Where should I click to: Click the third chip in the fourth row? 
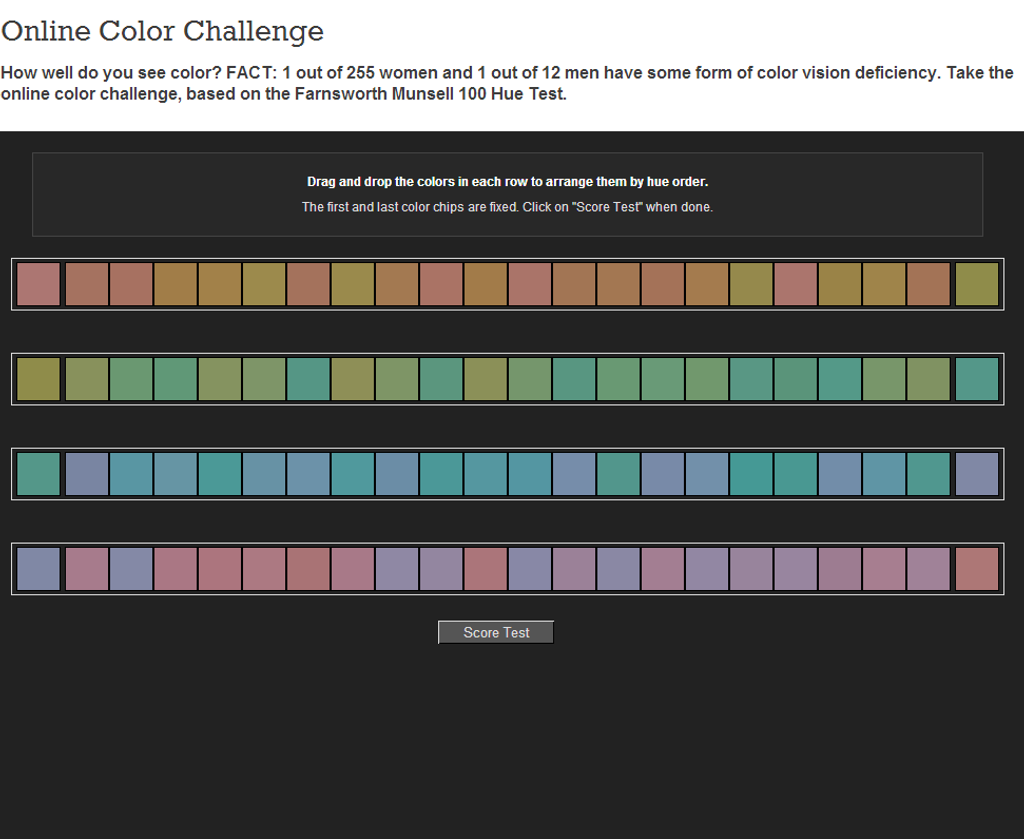click(x=131, y=569)
